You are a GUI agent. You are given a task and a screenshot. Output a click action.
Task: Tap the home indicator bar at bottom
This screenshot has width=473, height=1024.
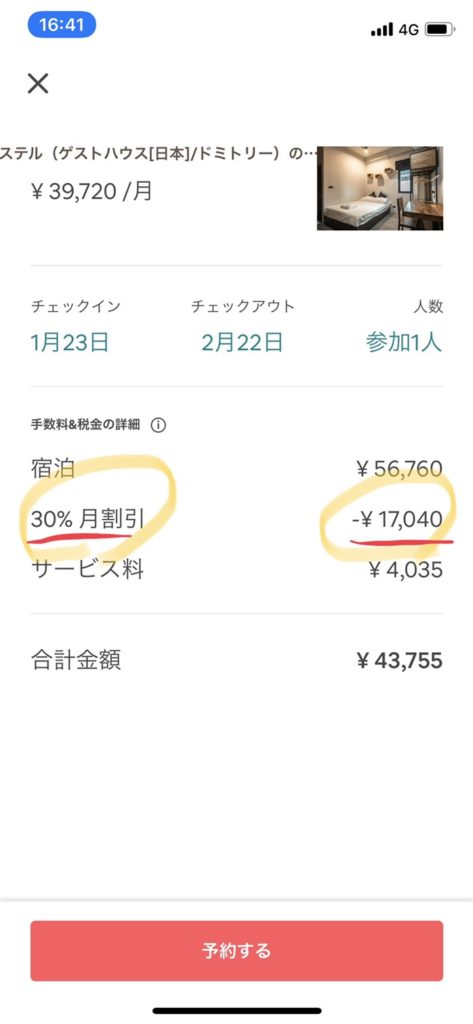point(237,1010)
